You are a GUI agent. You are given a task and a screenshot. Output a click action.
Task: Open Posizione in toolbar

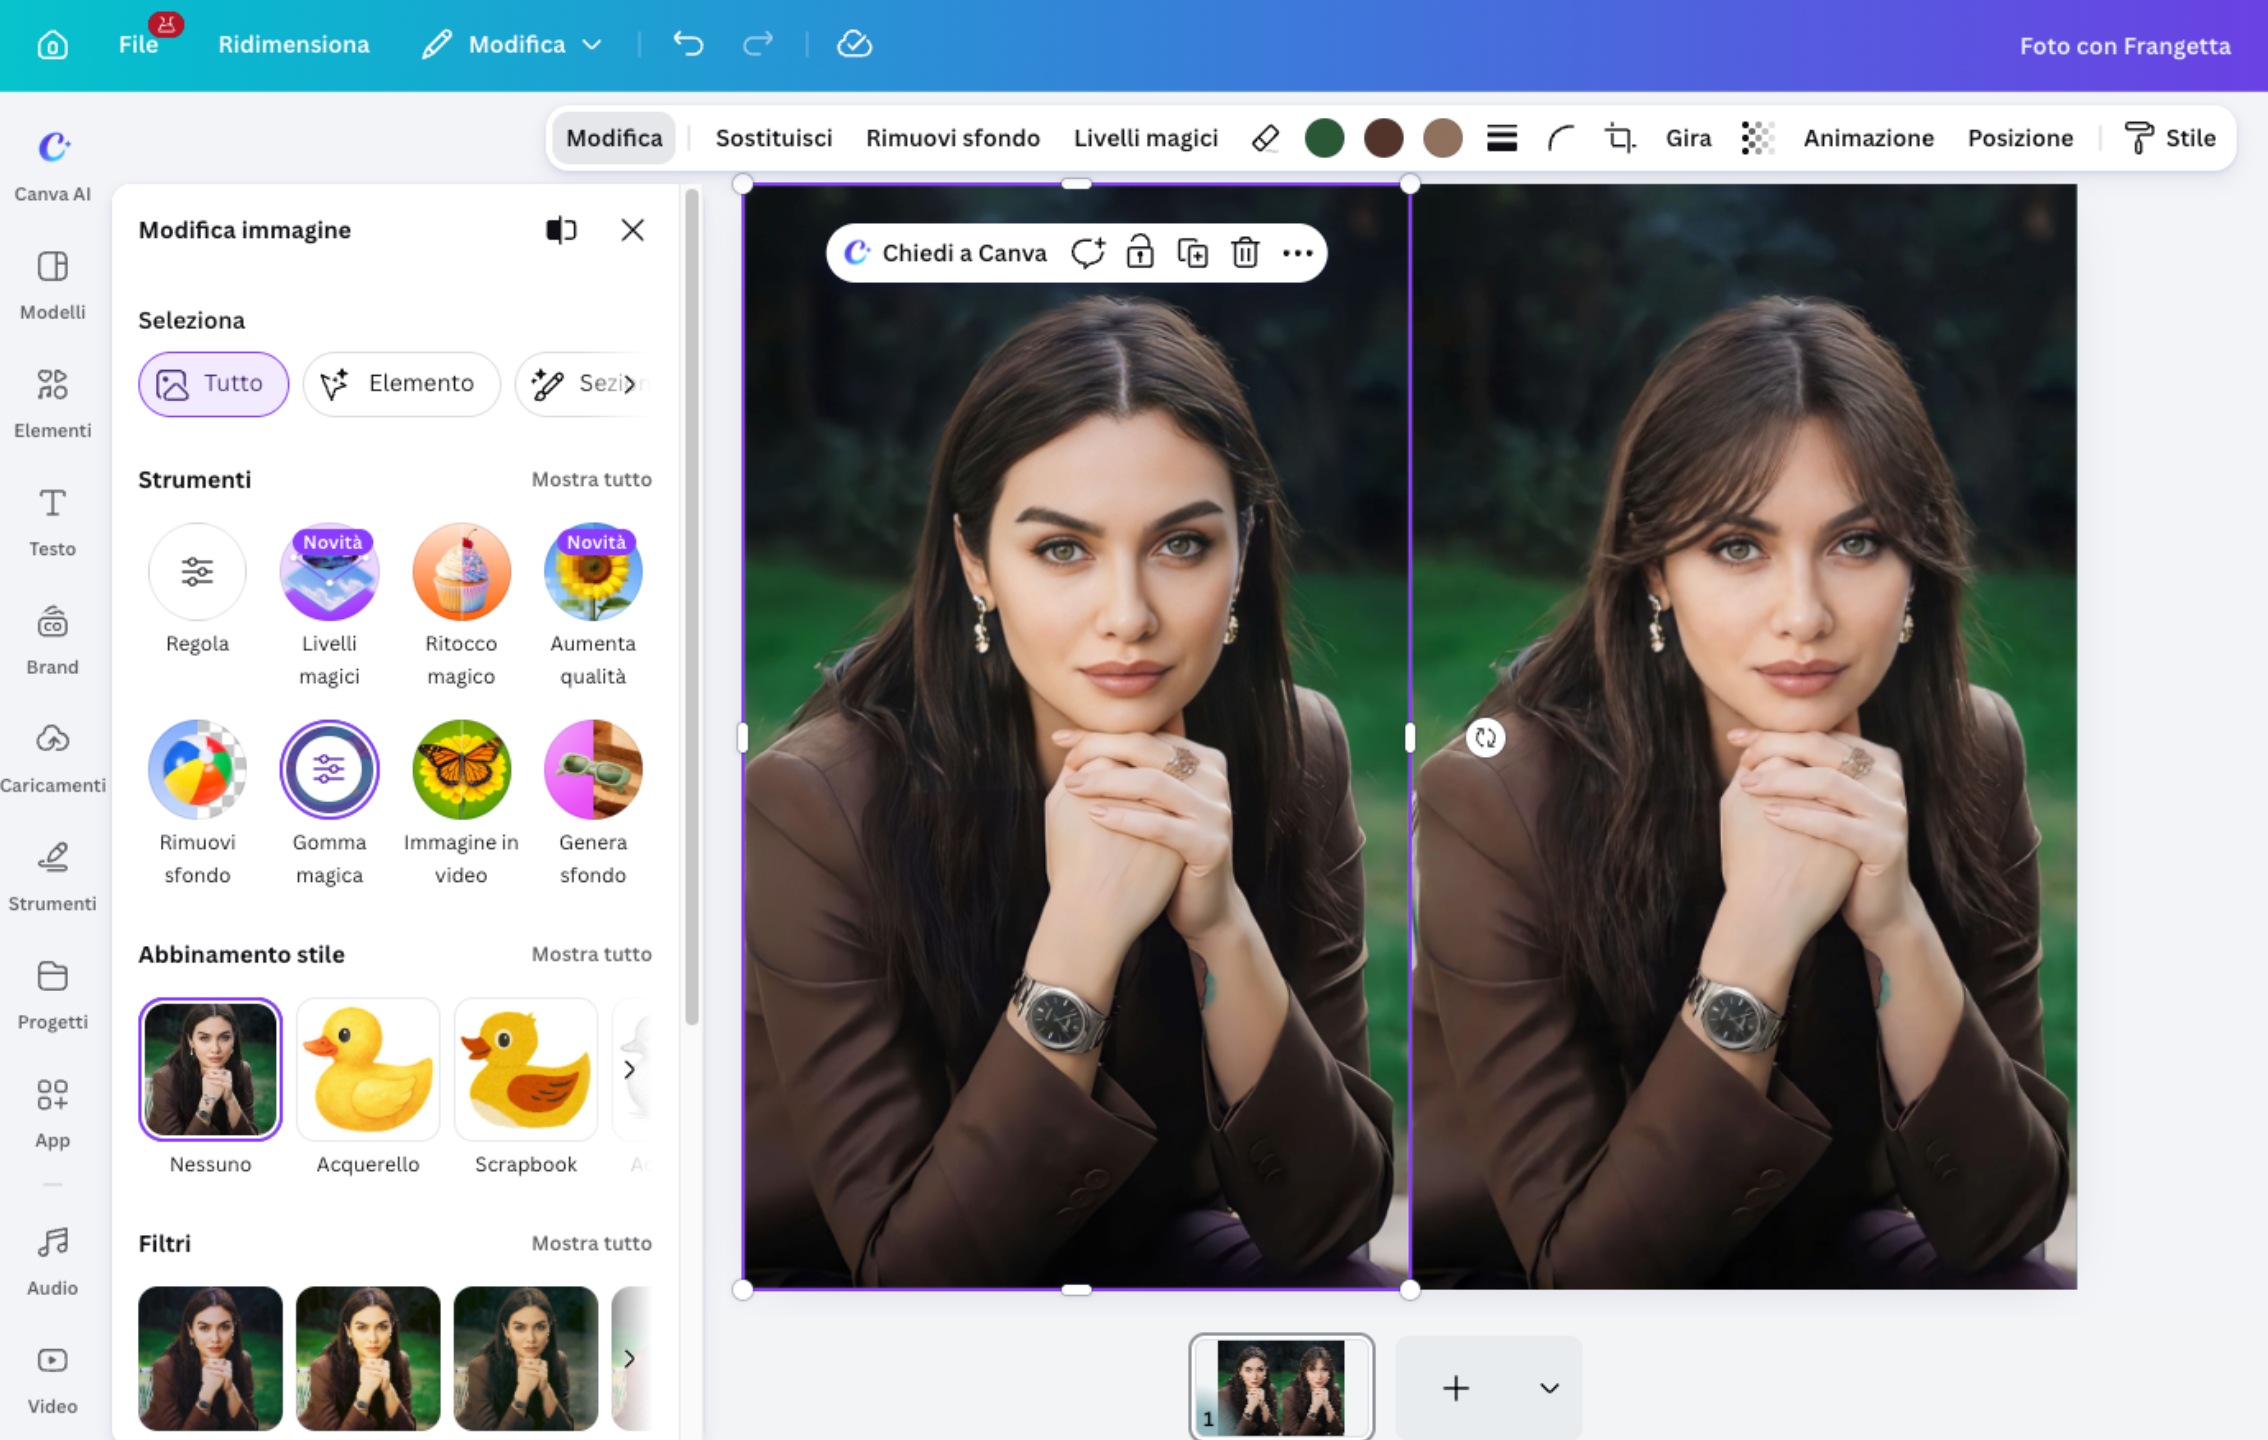(x=2020, y=138)
